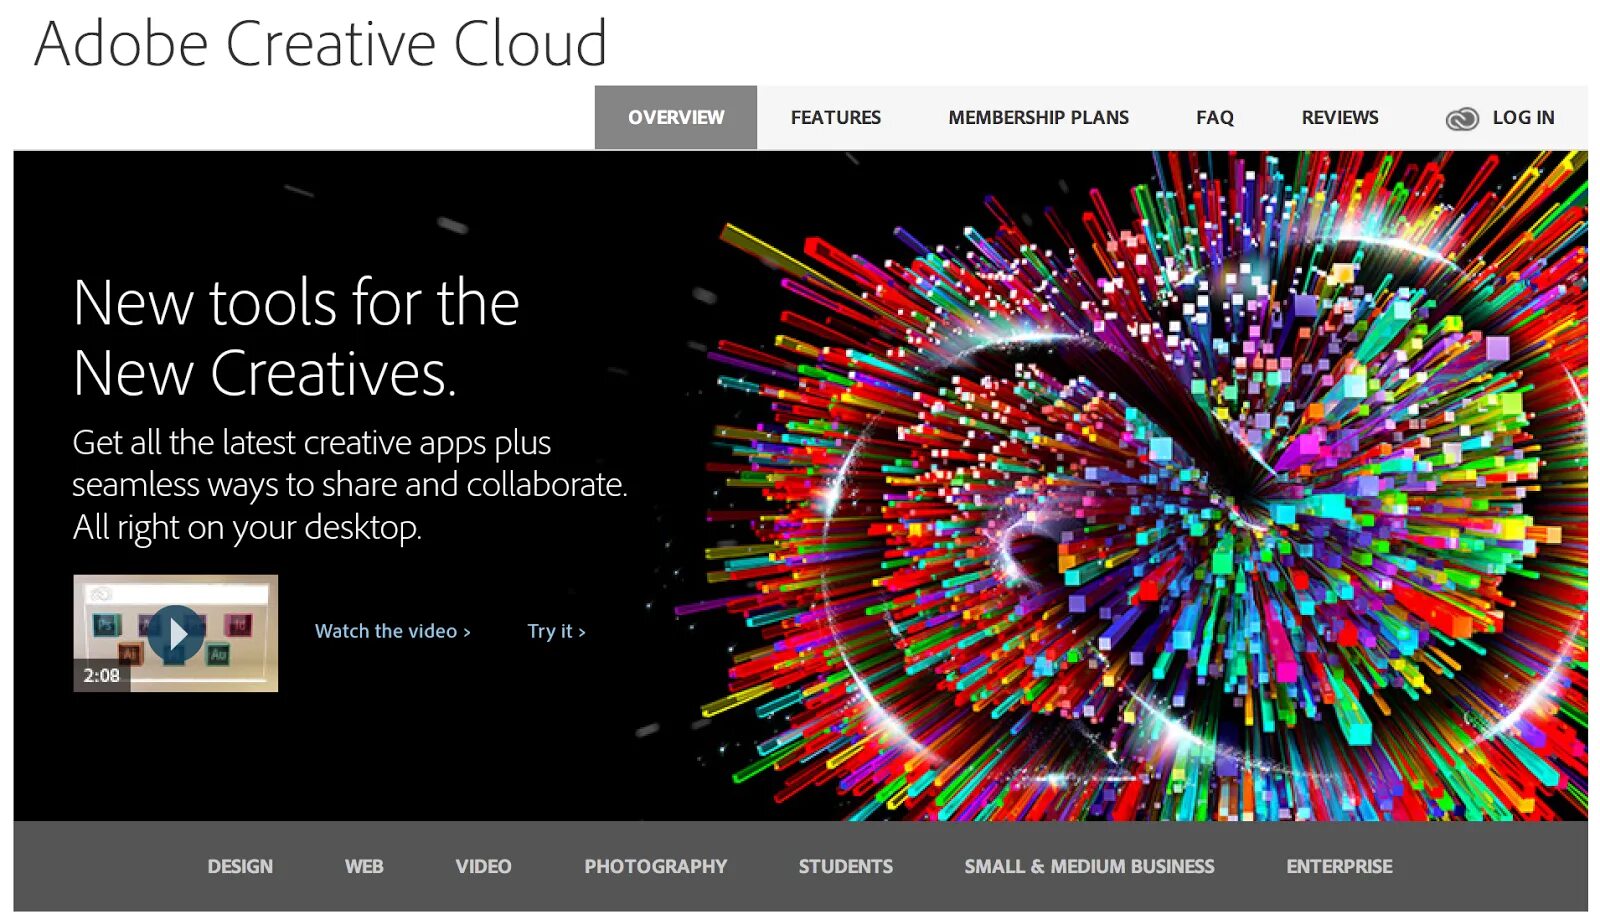Click the Adobe Creative Cloud page title
Viewport: 1600px width, 920px height.
[x=320, y=43]
